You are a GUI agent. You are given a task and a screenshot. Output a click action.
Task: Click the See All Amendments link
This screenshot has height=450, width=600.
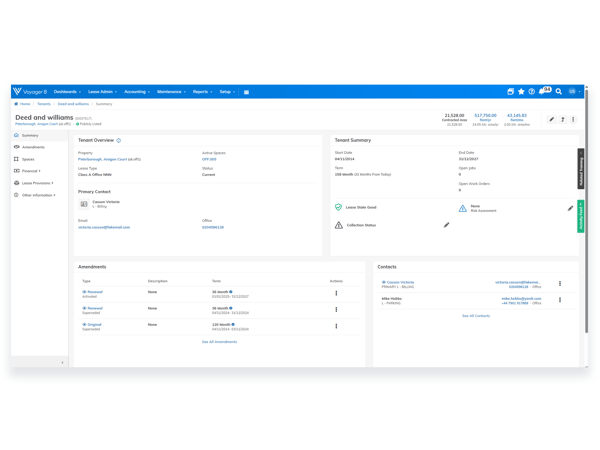point(219,342)
